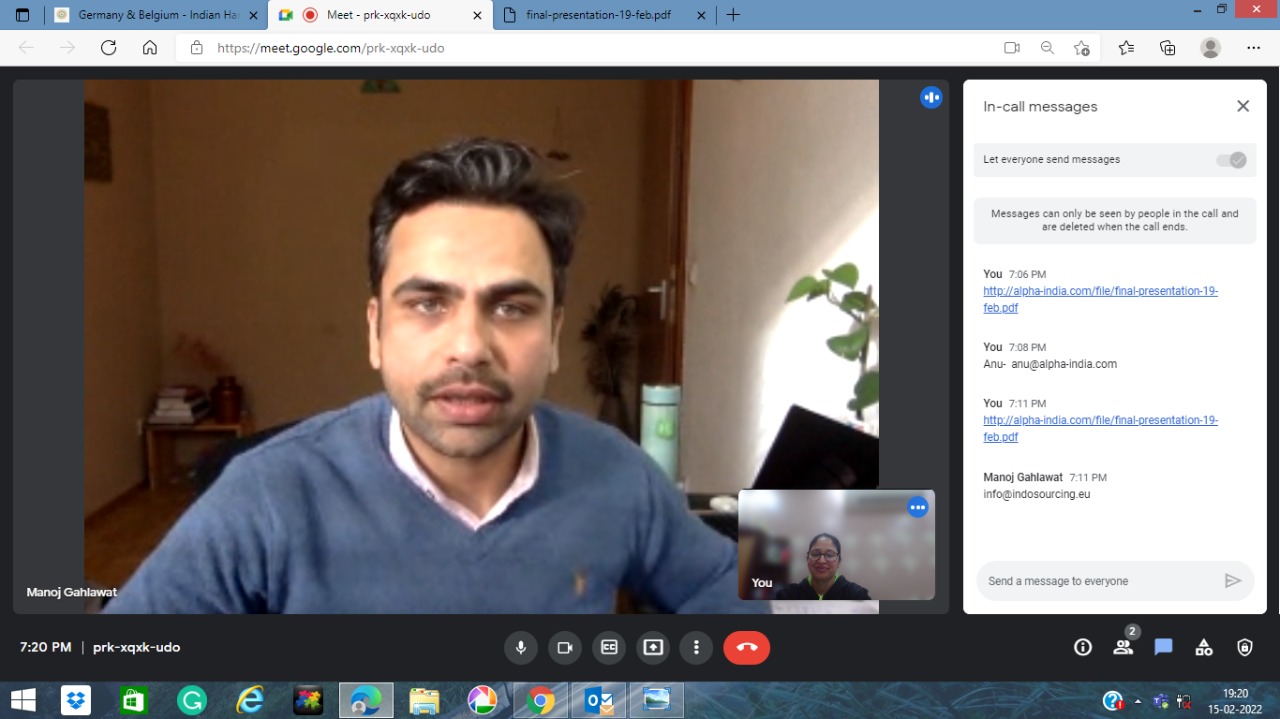
Task: Open host controls shield icon
Action: click(1244, 647)
